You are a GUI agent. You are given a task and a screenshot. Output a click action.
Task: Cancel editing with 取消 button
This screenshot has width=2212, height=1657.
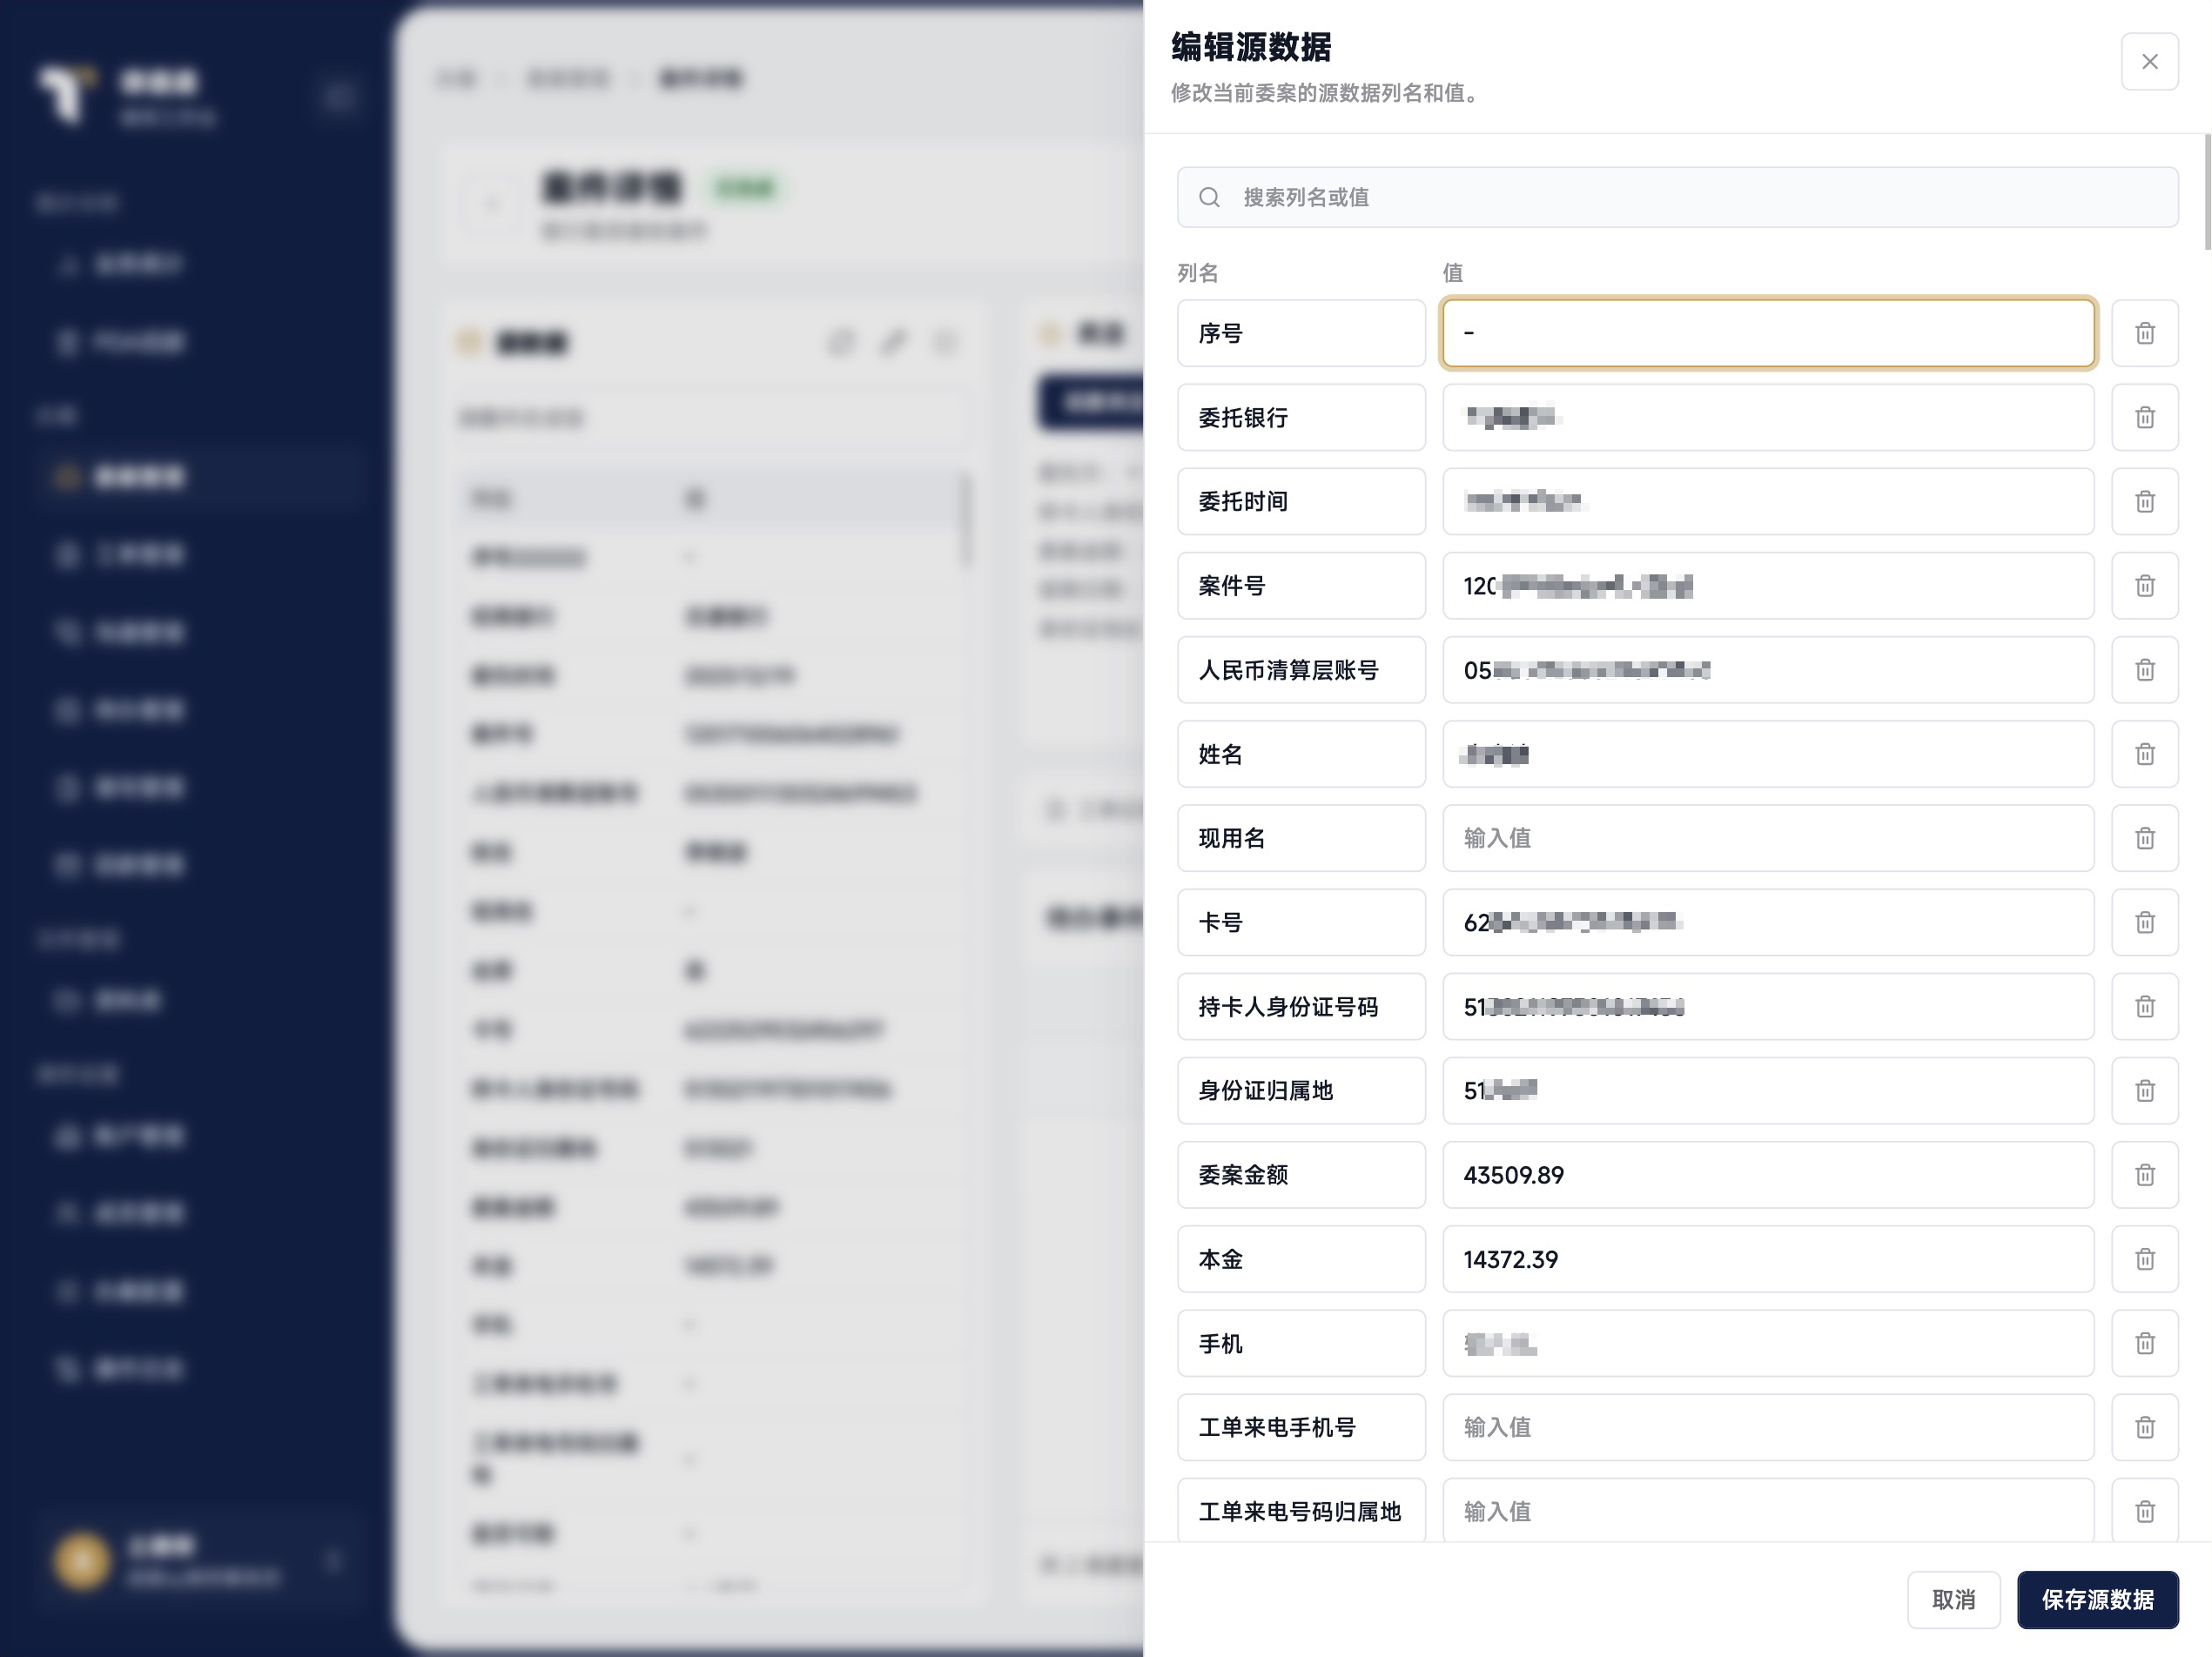coord(1953,1599)
